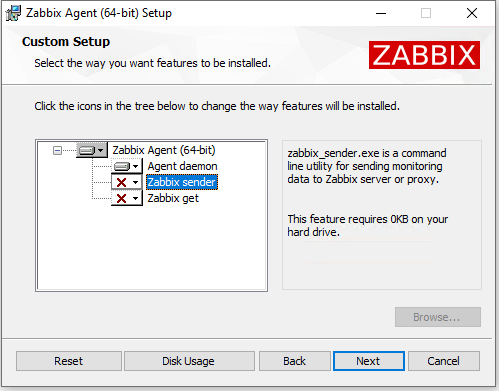This screenshot has width=499, height=391.
Task: Select the Zabbix Agent (64-bit) tree label
Action: pyautogui.click(x=164, y=150)
